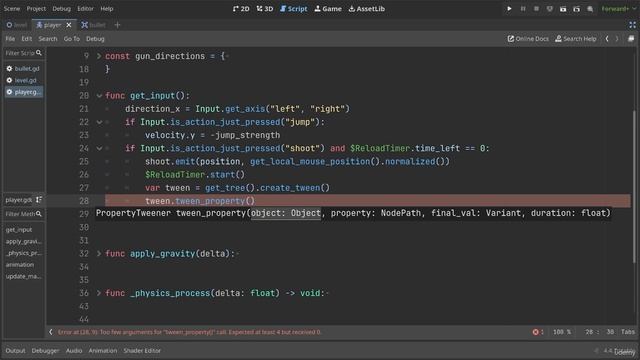Open the Project menu
The height and width of the screenshot is (360, 640).
tap(36, 9)
